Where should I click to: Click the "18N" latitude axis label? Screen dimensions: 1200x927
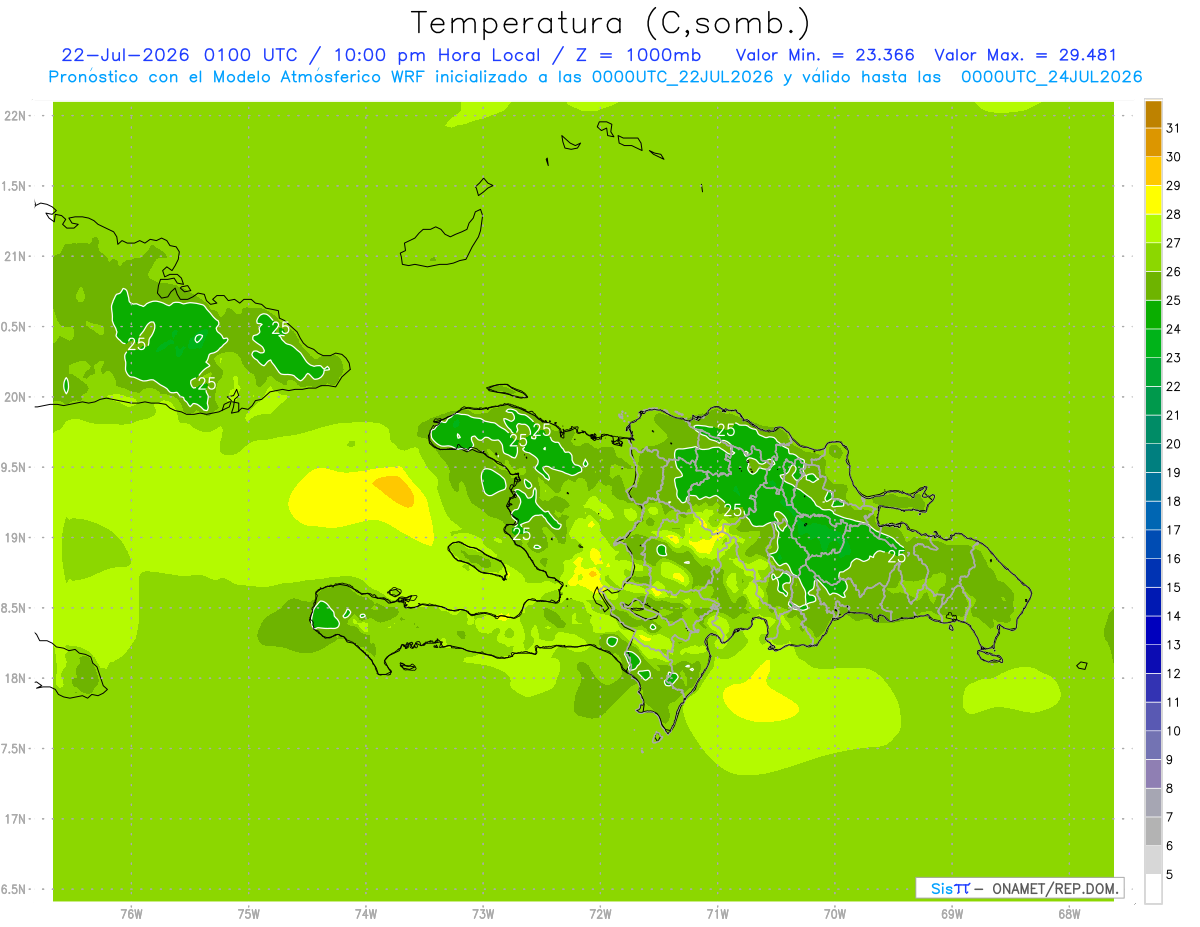coord(14,678)
